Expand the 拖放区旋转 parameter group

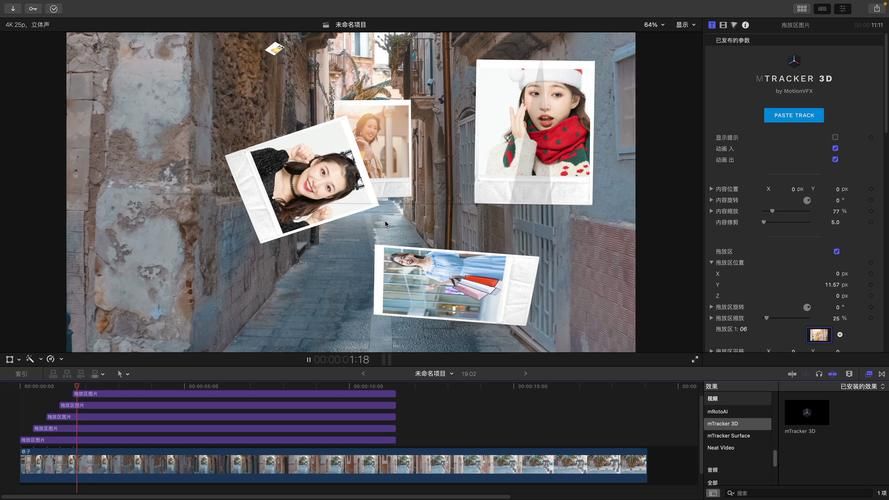[711, 307]
